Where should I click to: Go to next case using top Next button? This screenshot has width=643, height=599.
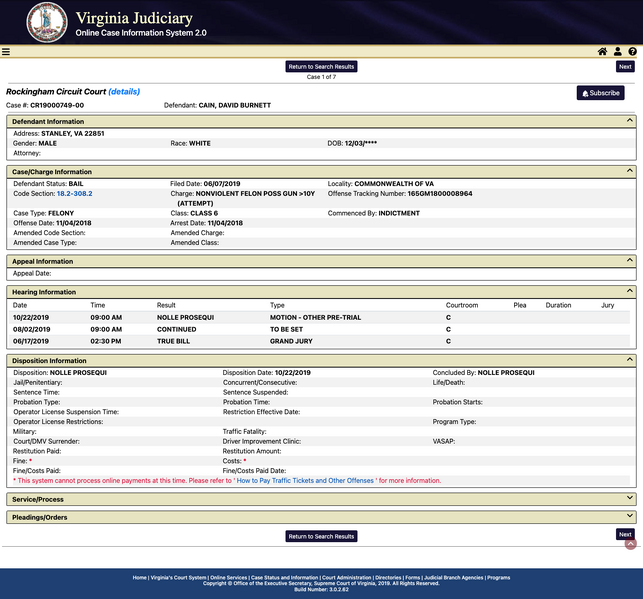coord(625,66)
